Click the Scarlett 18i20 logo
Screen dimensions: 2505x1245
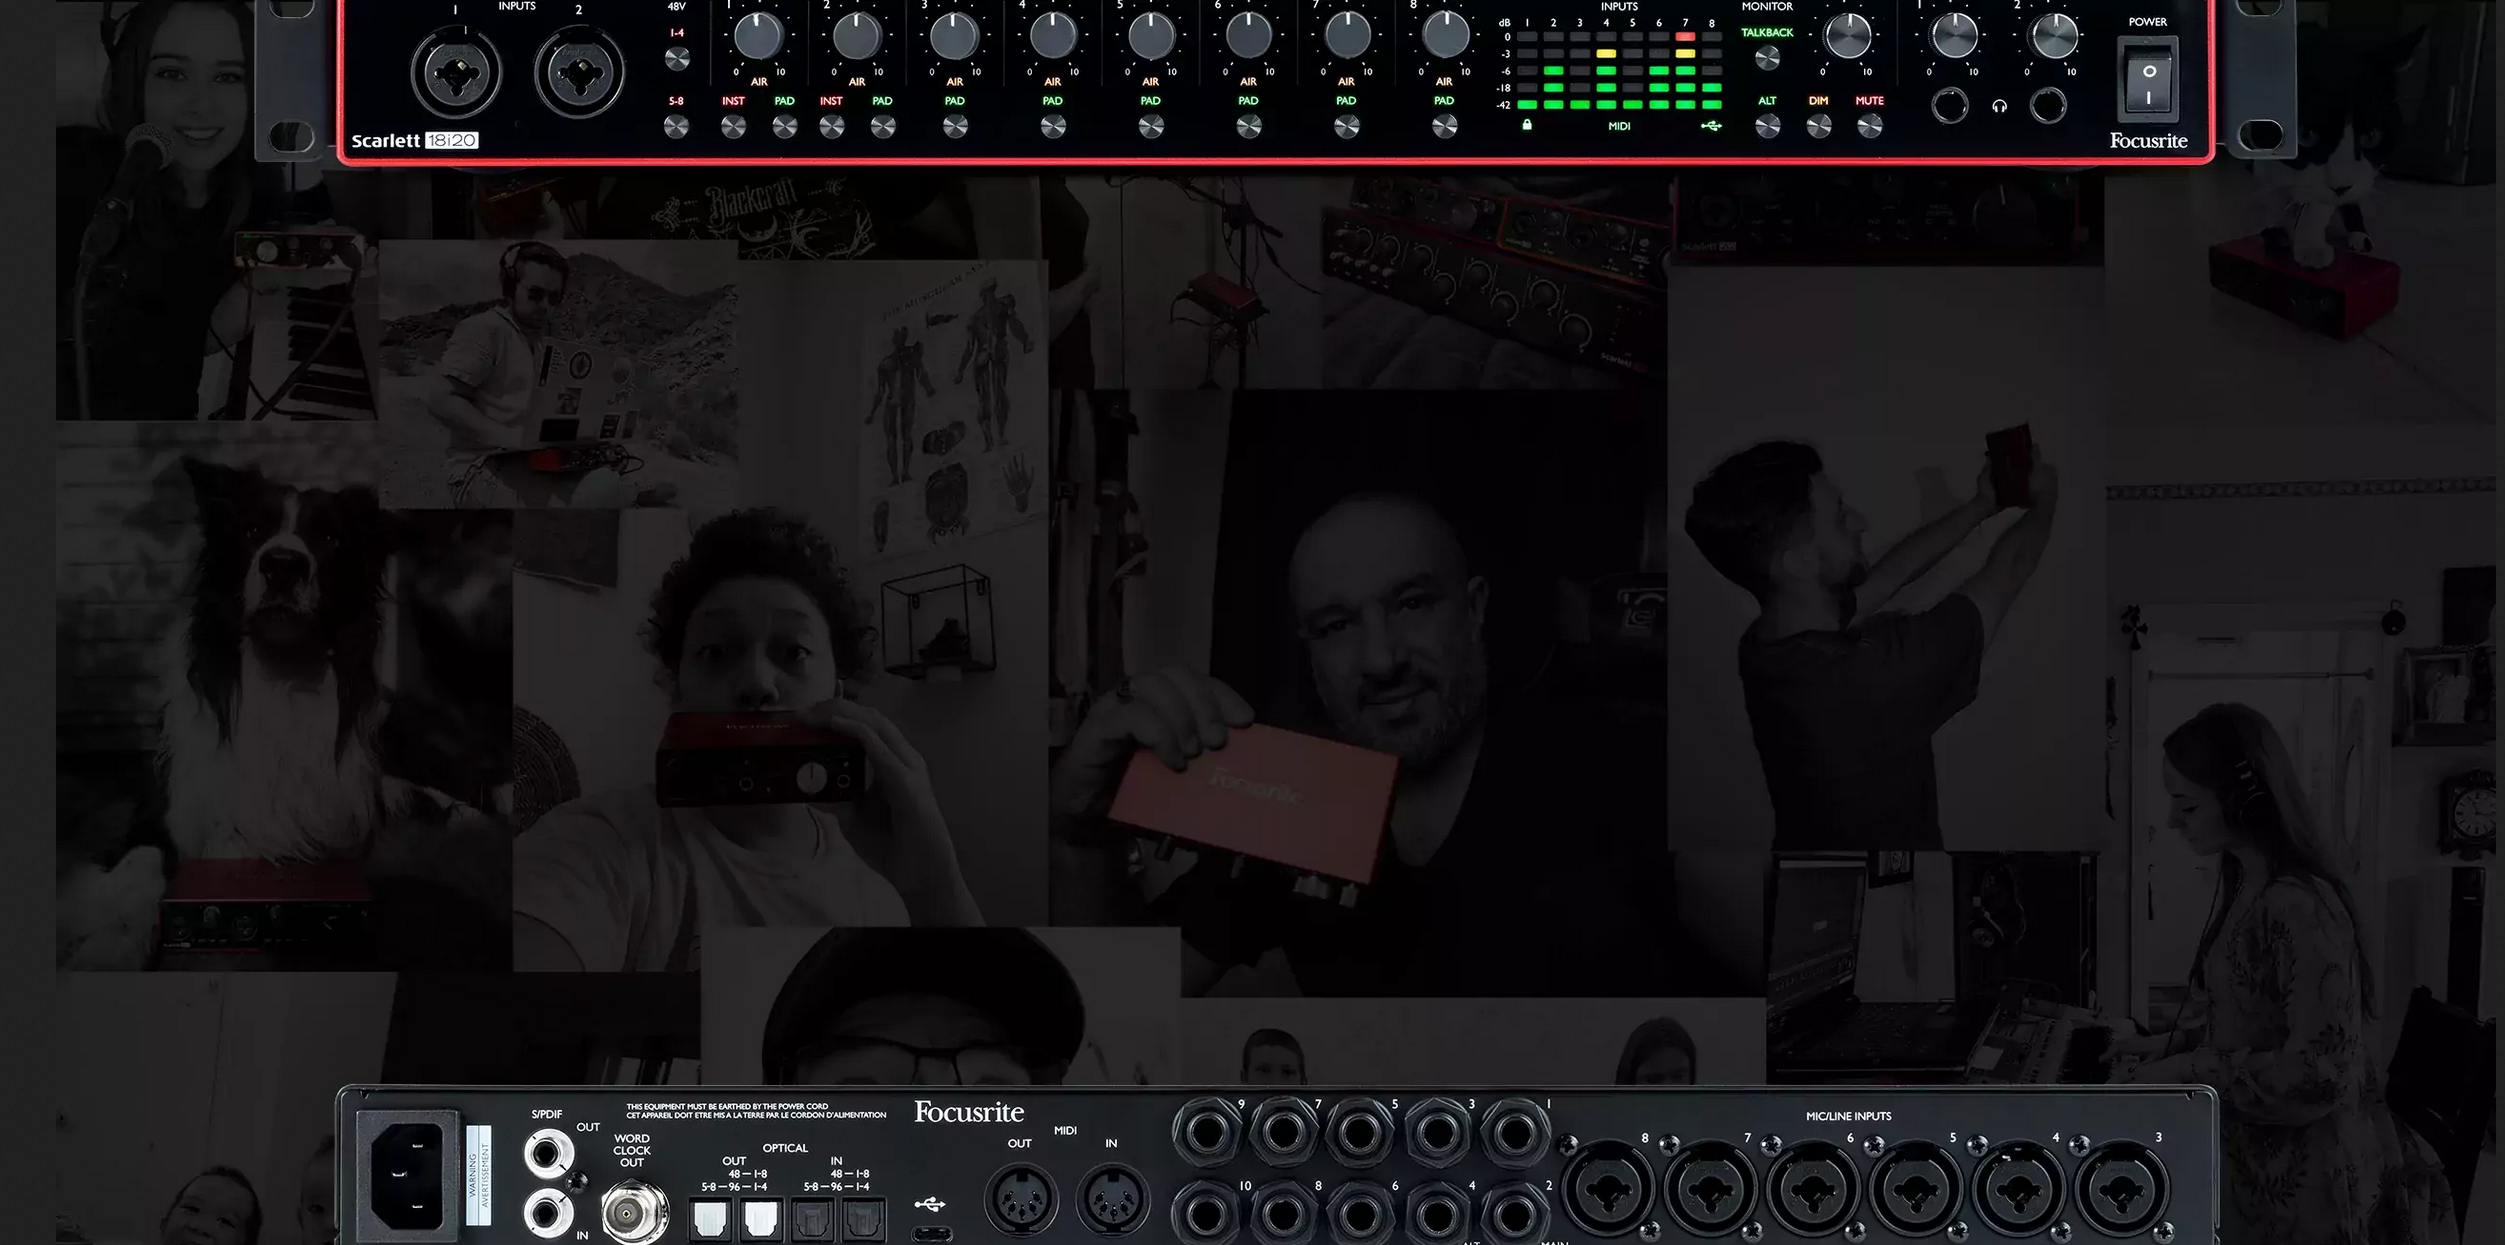coord(415,140)
